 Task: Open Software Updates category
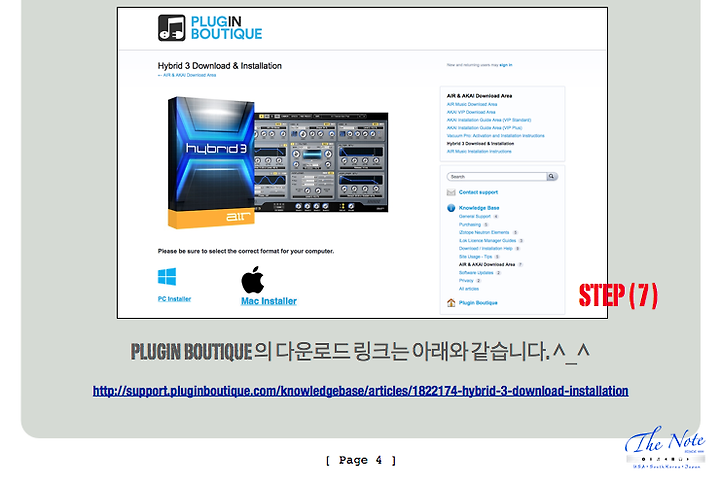476,273
